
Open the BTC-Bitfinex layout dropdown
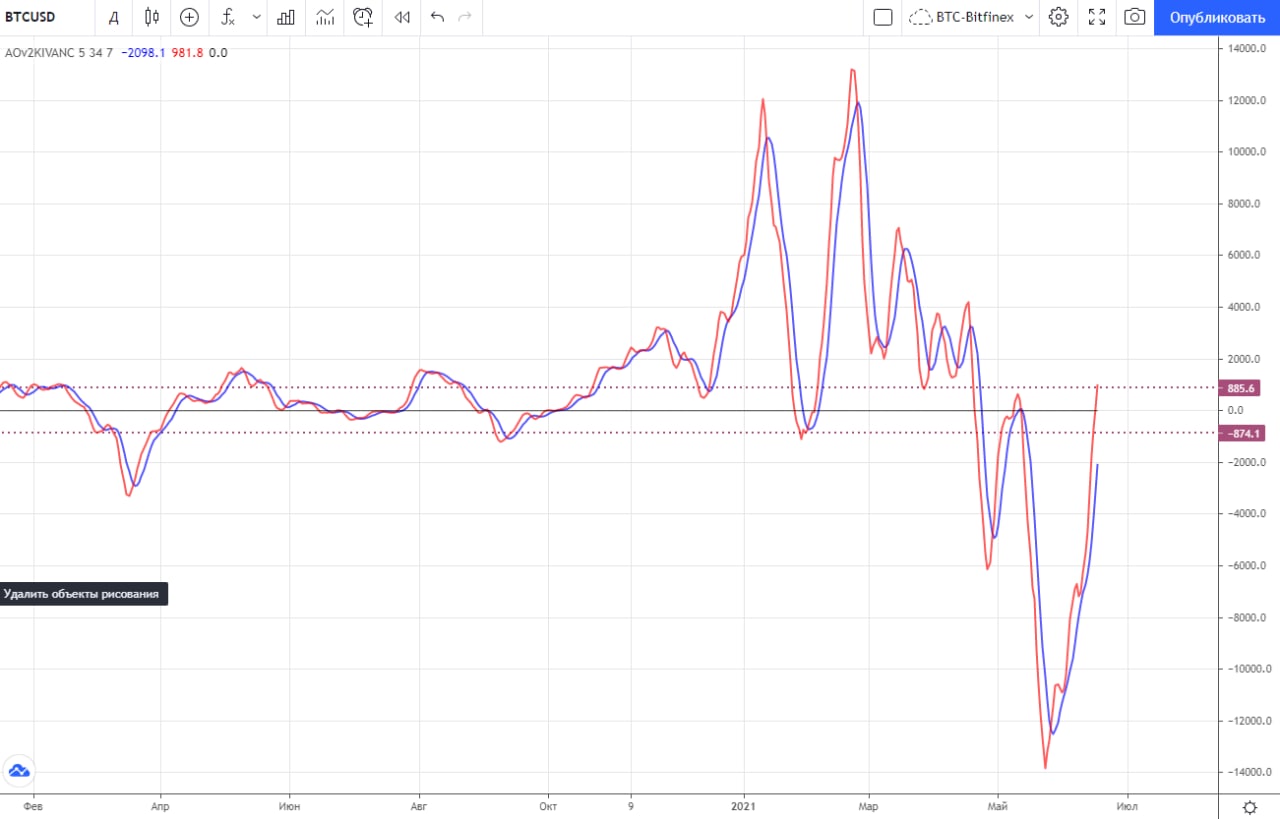(x=971, y=17)
